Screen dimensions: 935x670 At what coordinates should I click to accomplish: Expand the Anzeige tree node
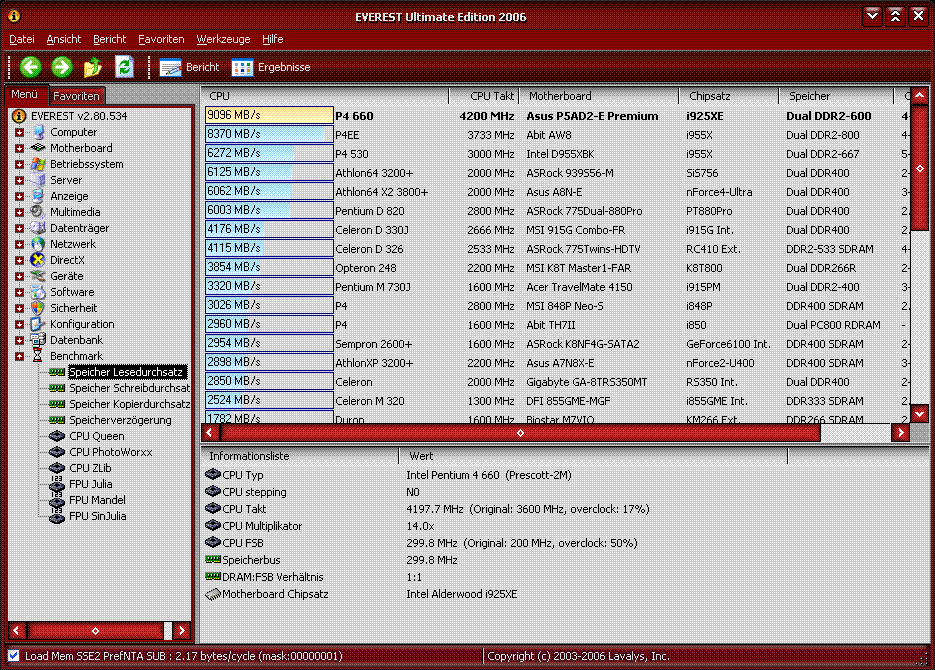pyautogui.click(x=20, y=196)
